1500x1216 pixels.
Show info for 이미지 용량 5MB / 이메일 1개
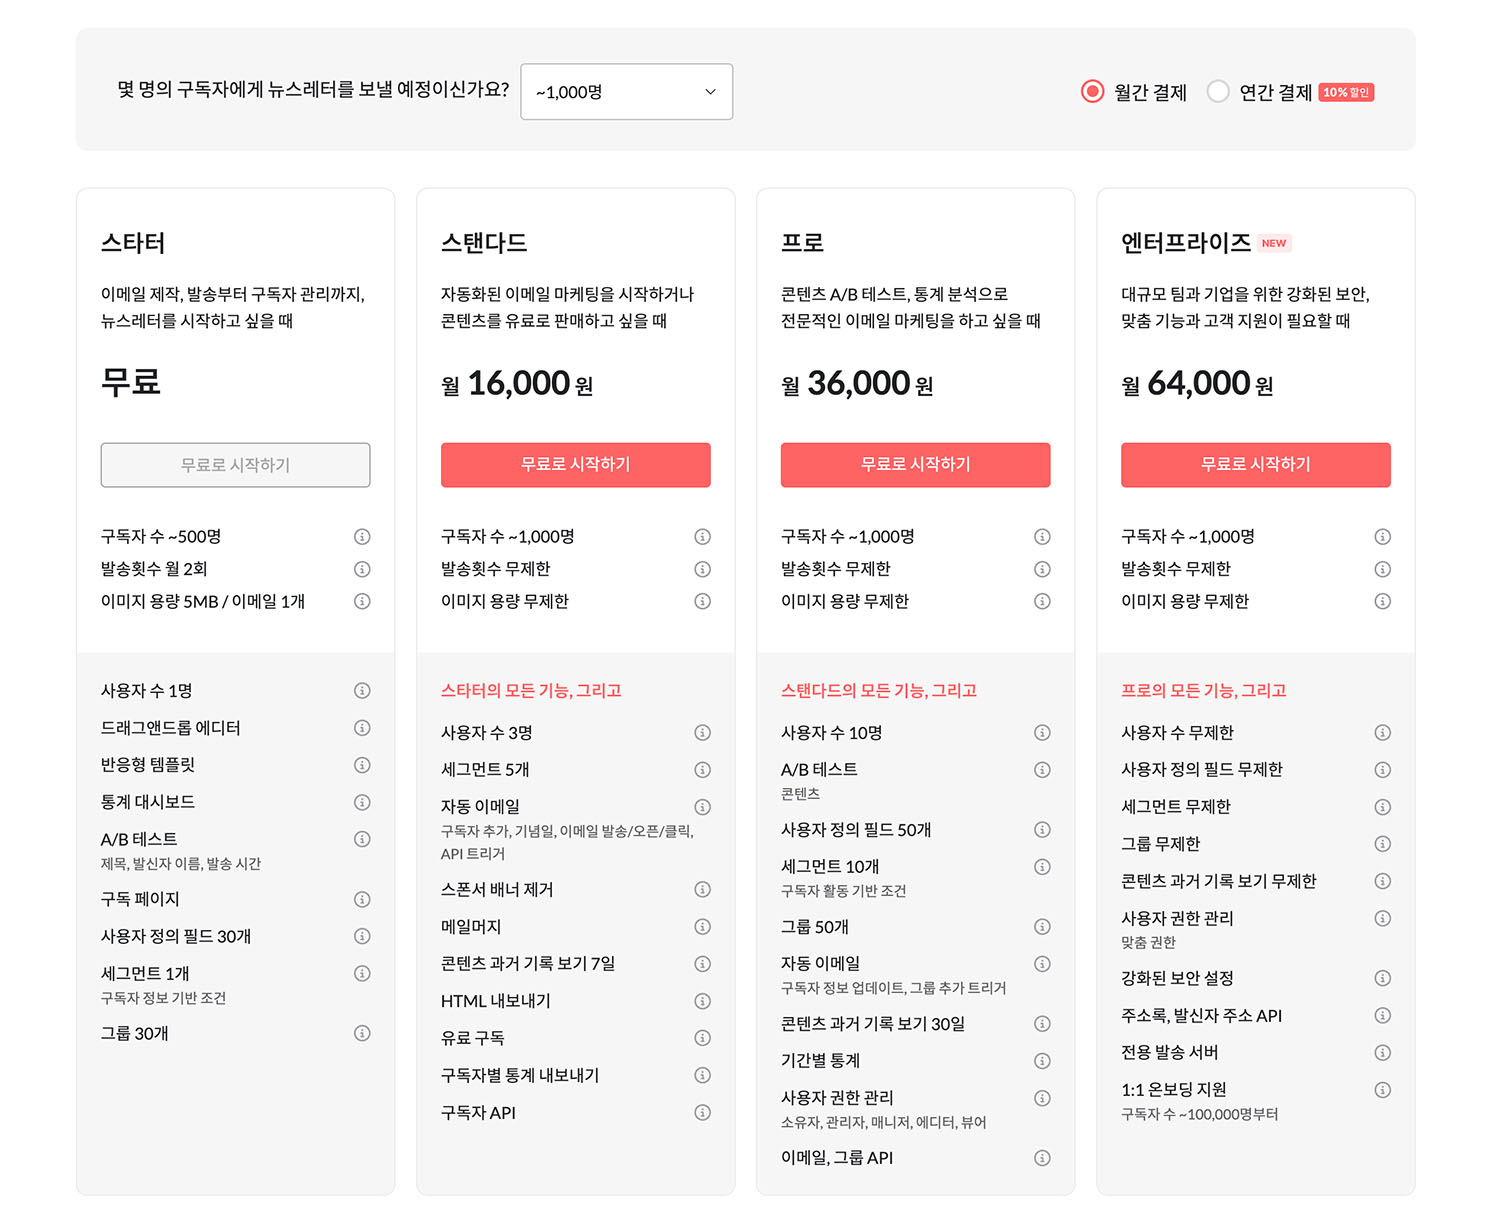tap(362, 601)
